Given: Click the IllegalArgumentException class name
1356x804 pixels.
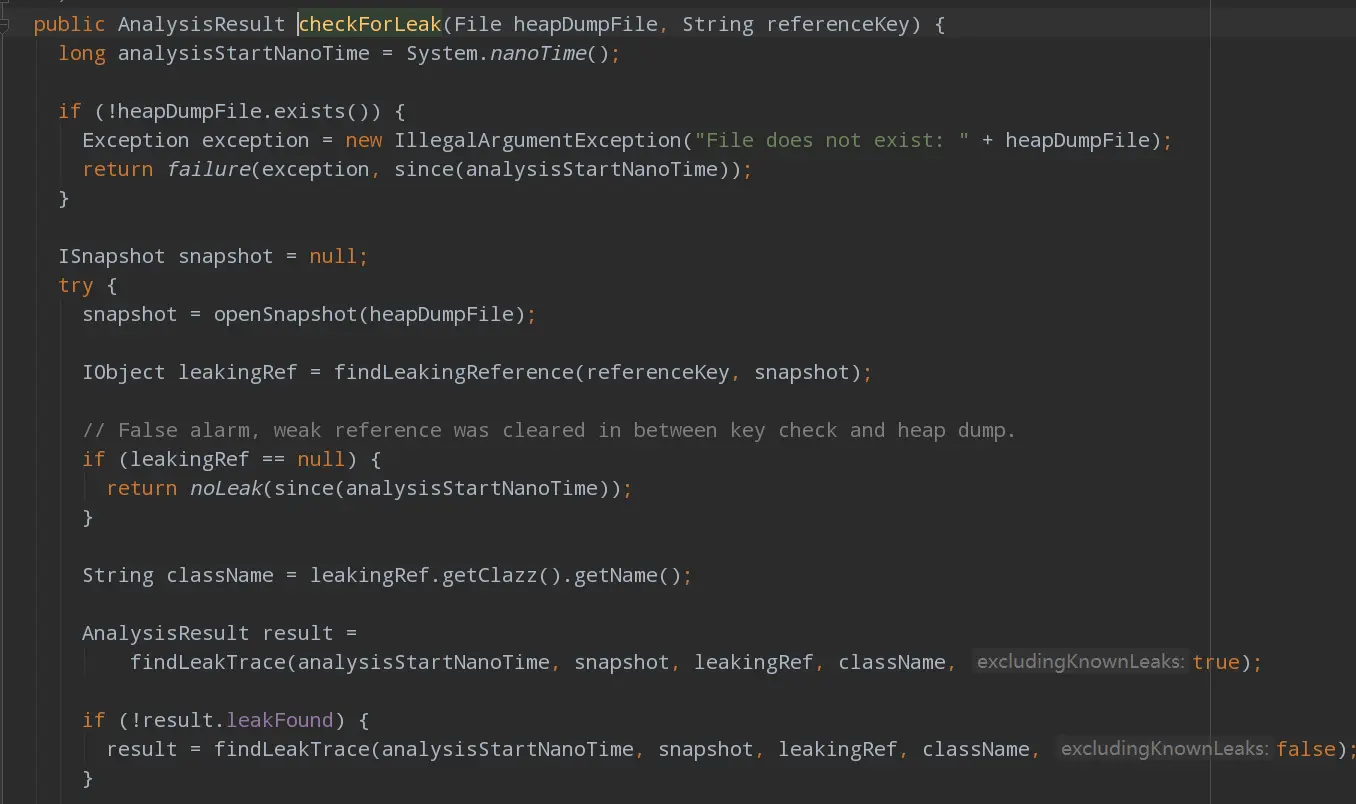Looking at the screenshot, I should [538, 140].
